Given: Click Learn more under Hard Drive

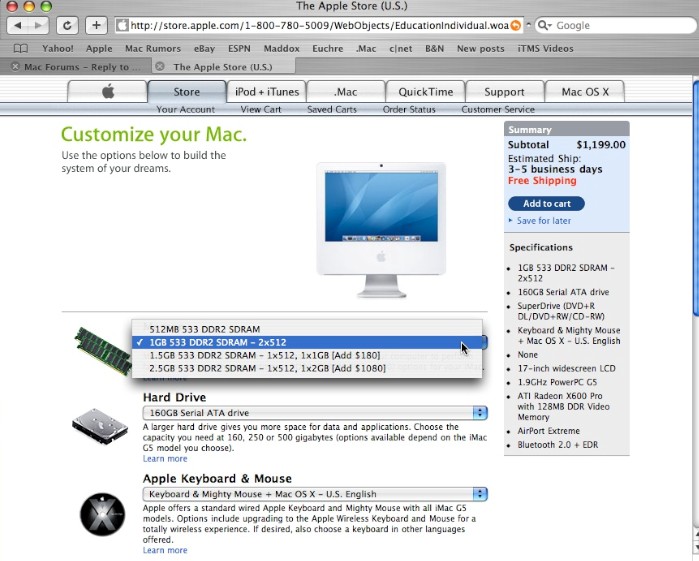Looking at the screenshot, I should coord(165,458).
